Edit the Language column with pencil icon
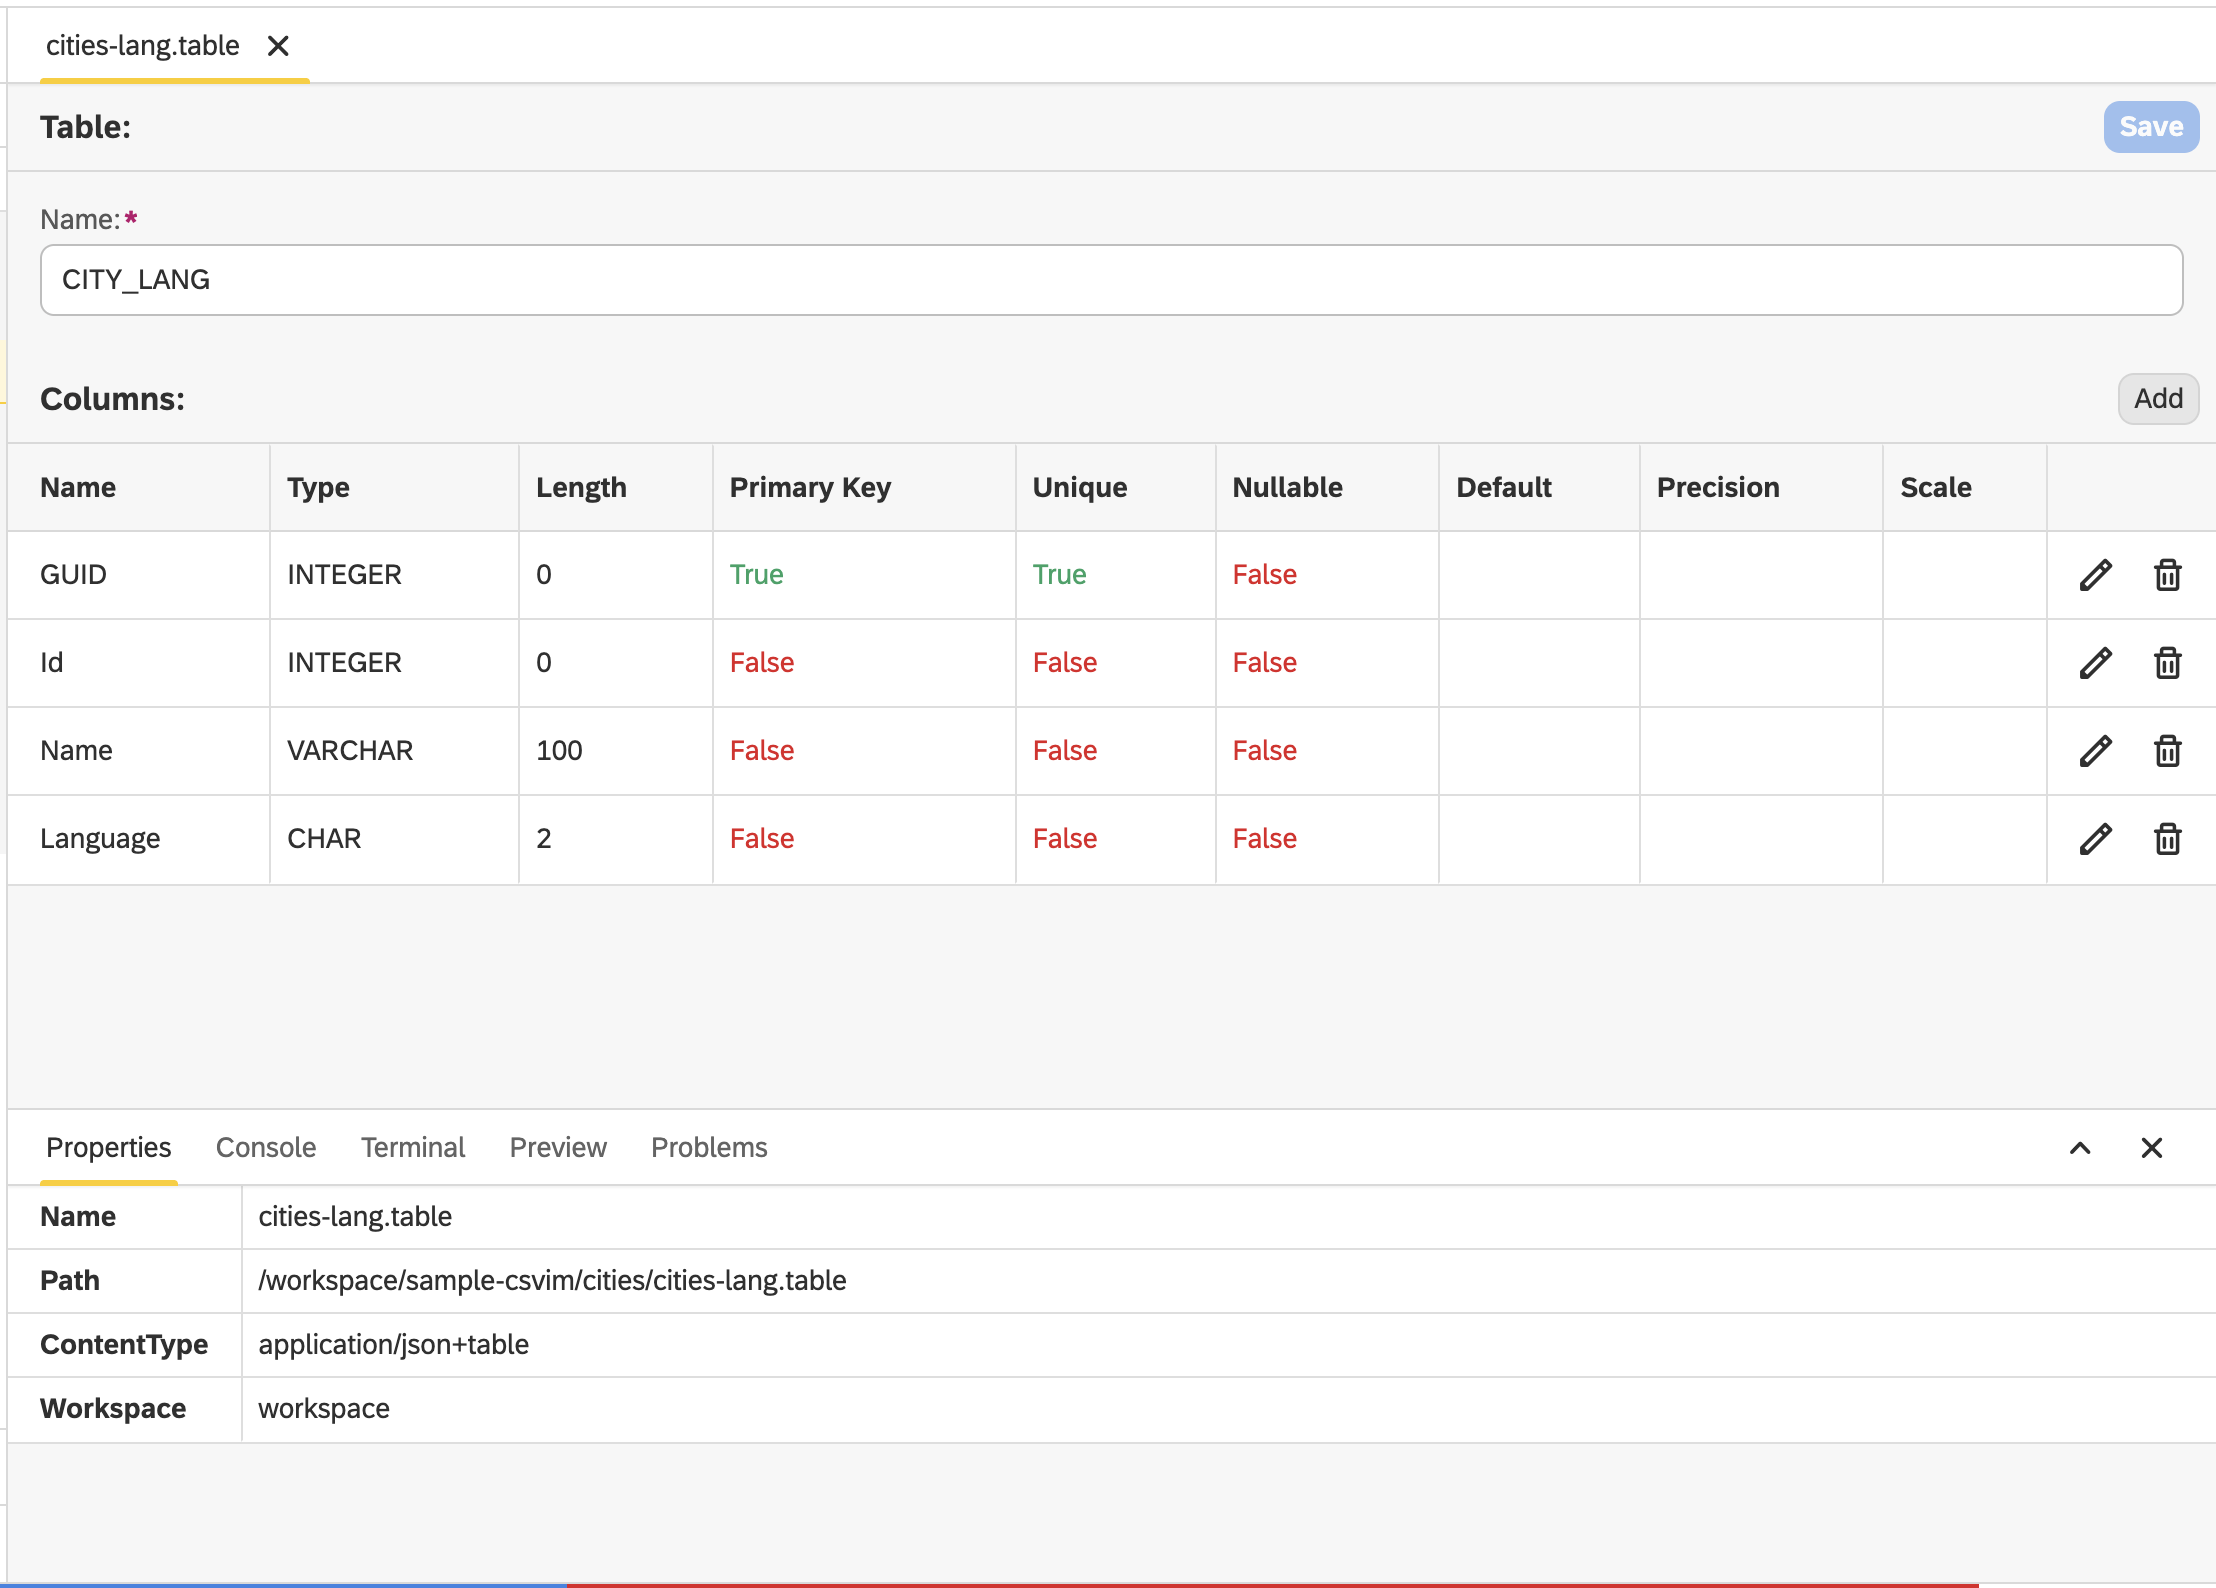 [x=2095, y=839]
